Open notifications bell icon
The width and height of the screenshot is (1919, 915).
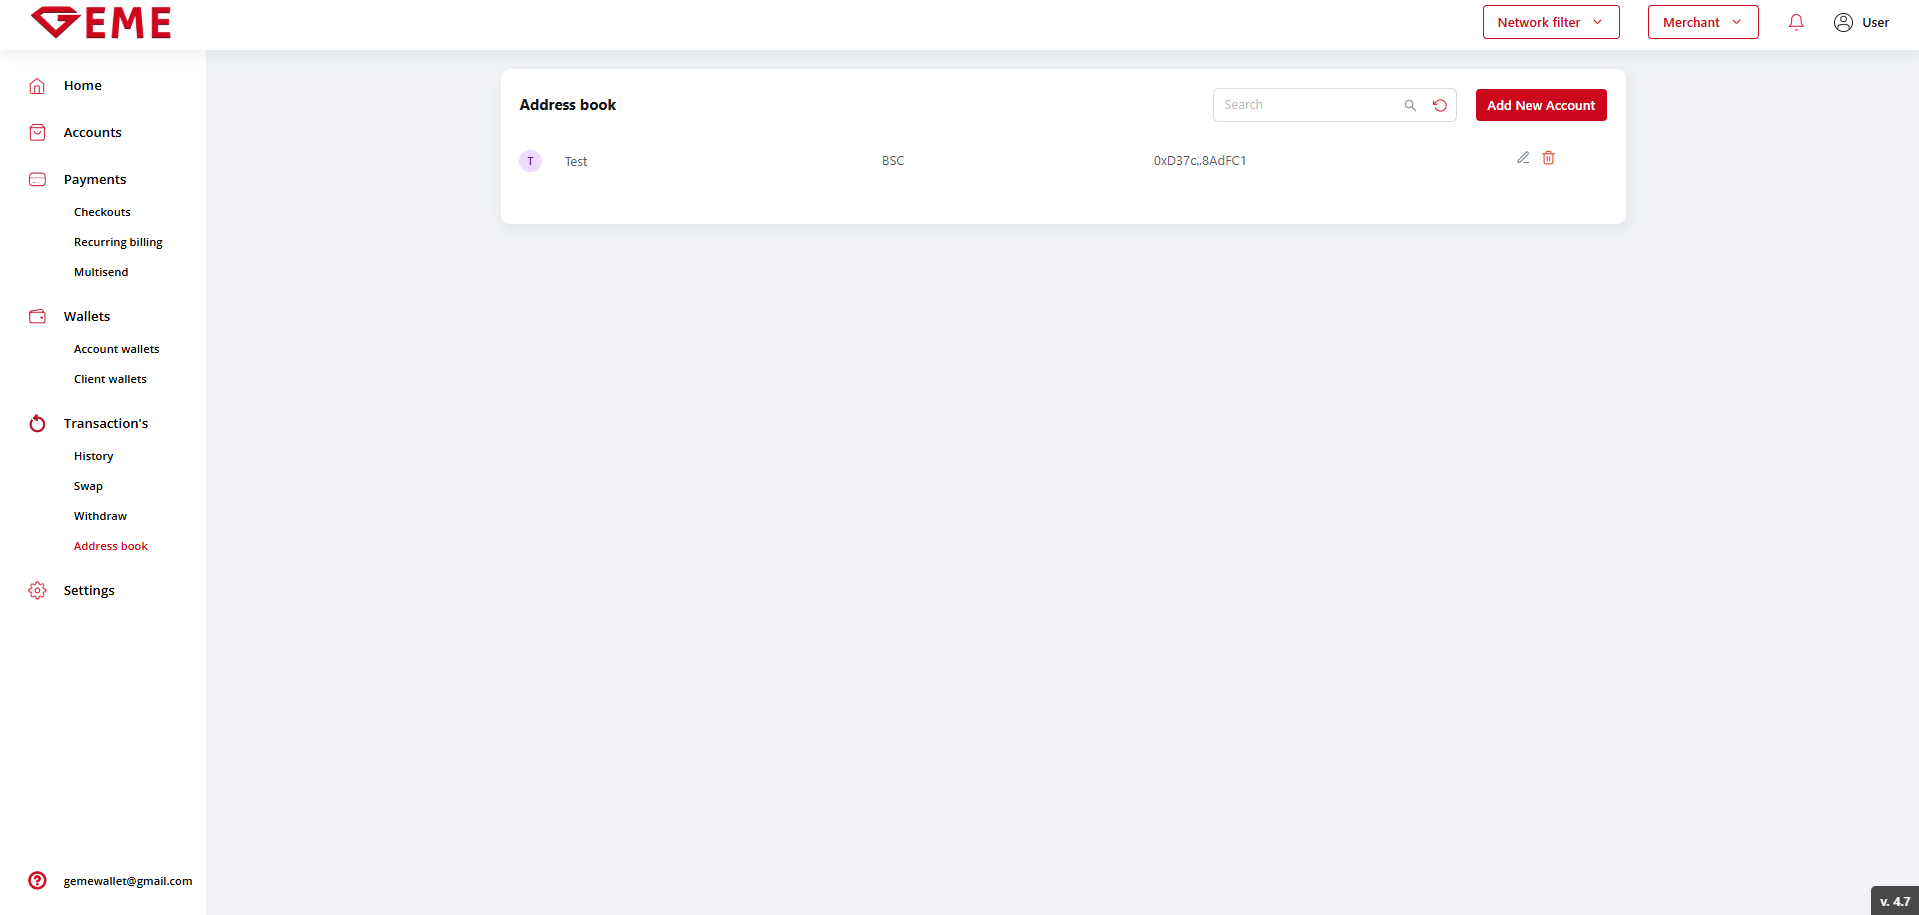tap(1796, 22)
